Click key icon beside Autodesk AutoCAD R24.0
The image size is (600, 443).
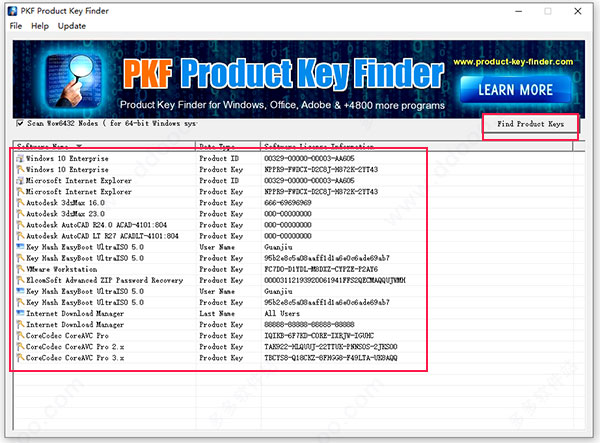click(x=20, y=225)
